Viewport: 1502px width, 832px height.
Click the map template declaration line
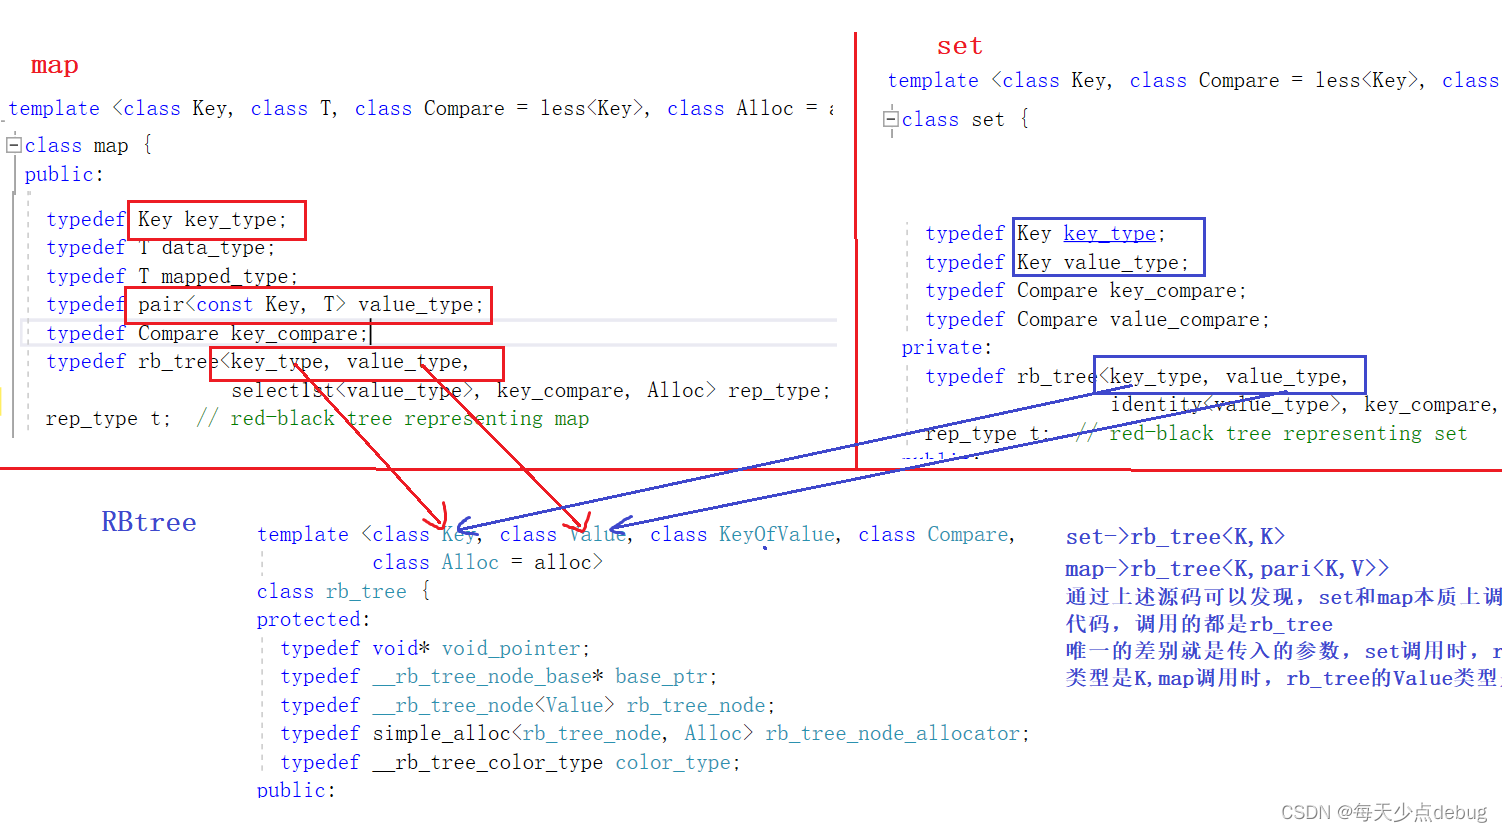pos(421,108)
